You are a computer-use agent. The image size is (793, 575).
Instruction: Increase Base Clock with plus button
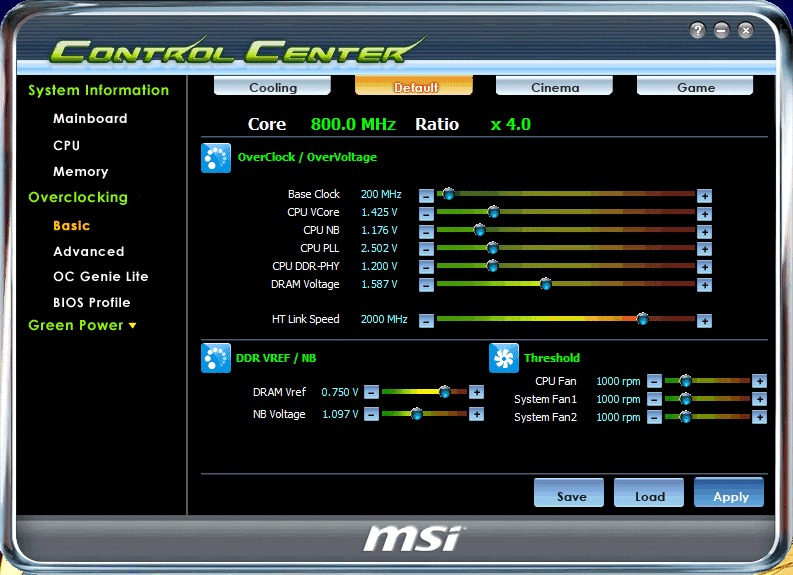[704, 196]
